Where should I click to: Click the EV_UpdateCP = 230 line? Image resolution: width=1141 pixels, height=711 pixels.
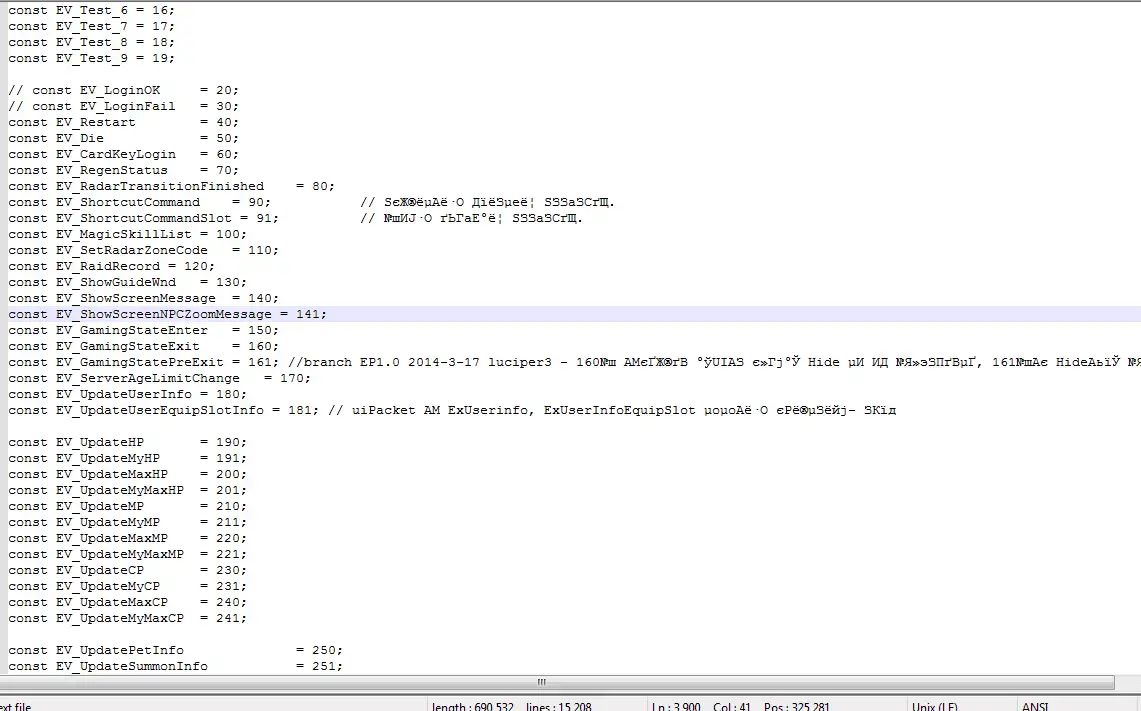(127, 571)
